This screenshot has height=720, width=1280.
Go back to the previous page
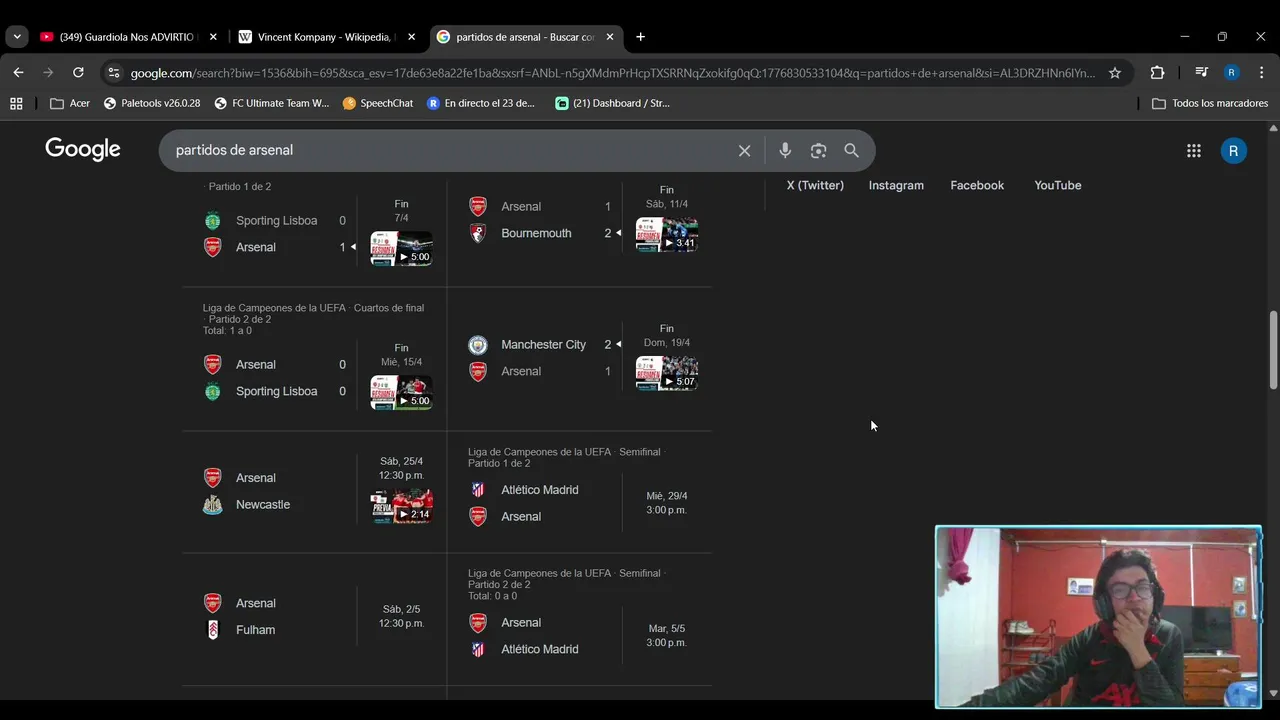[18, 73]
